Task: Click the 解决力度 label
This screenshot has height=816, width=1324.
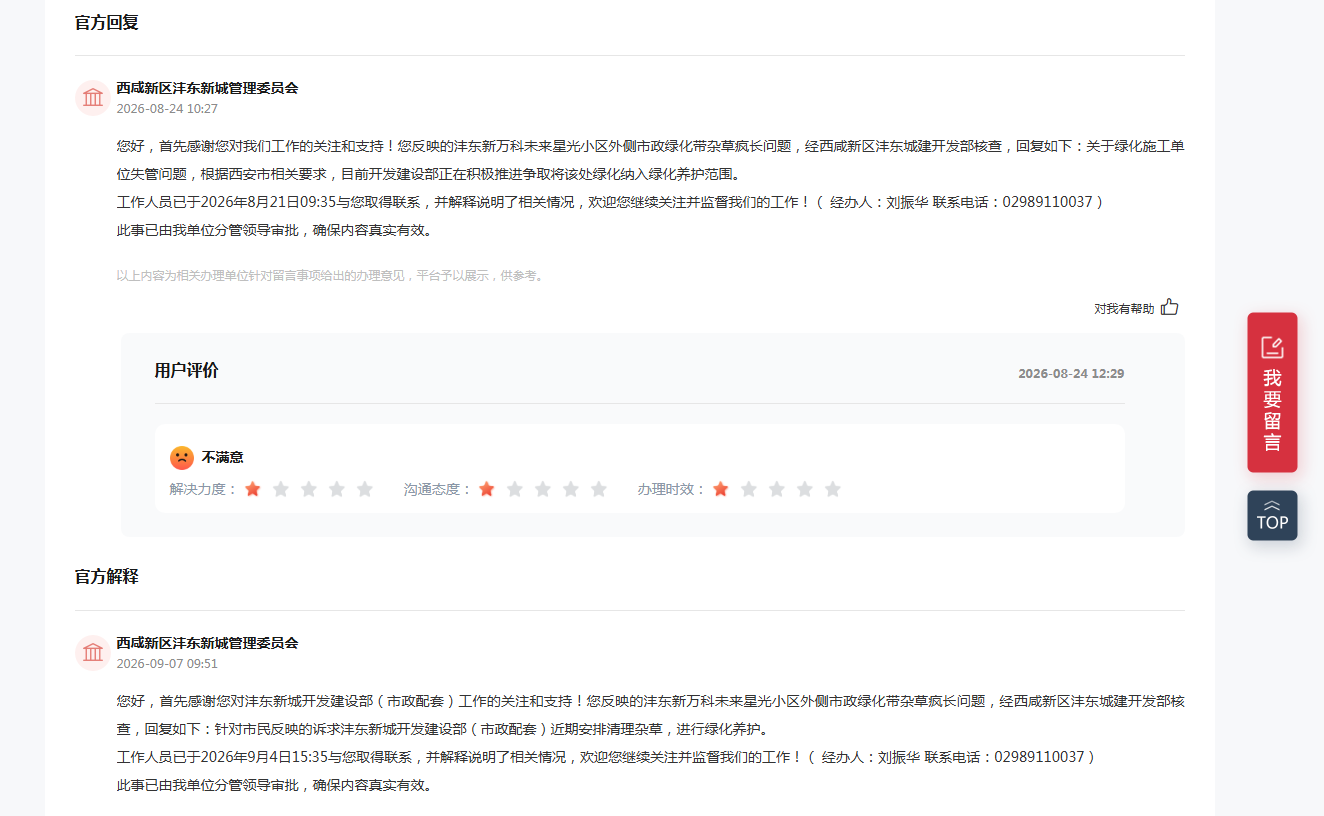Action: point(204,489)
